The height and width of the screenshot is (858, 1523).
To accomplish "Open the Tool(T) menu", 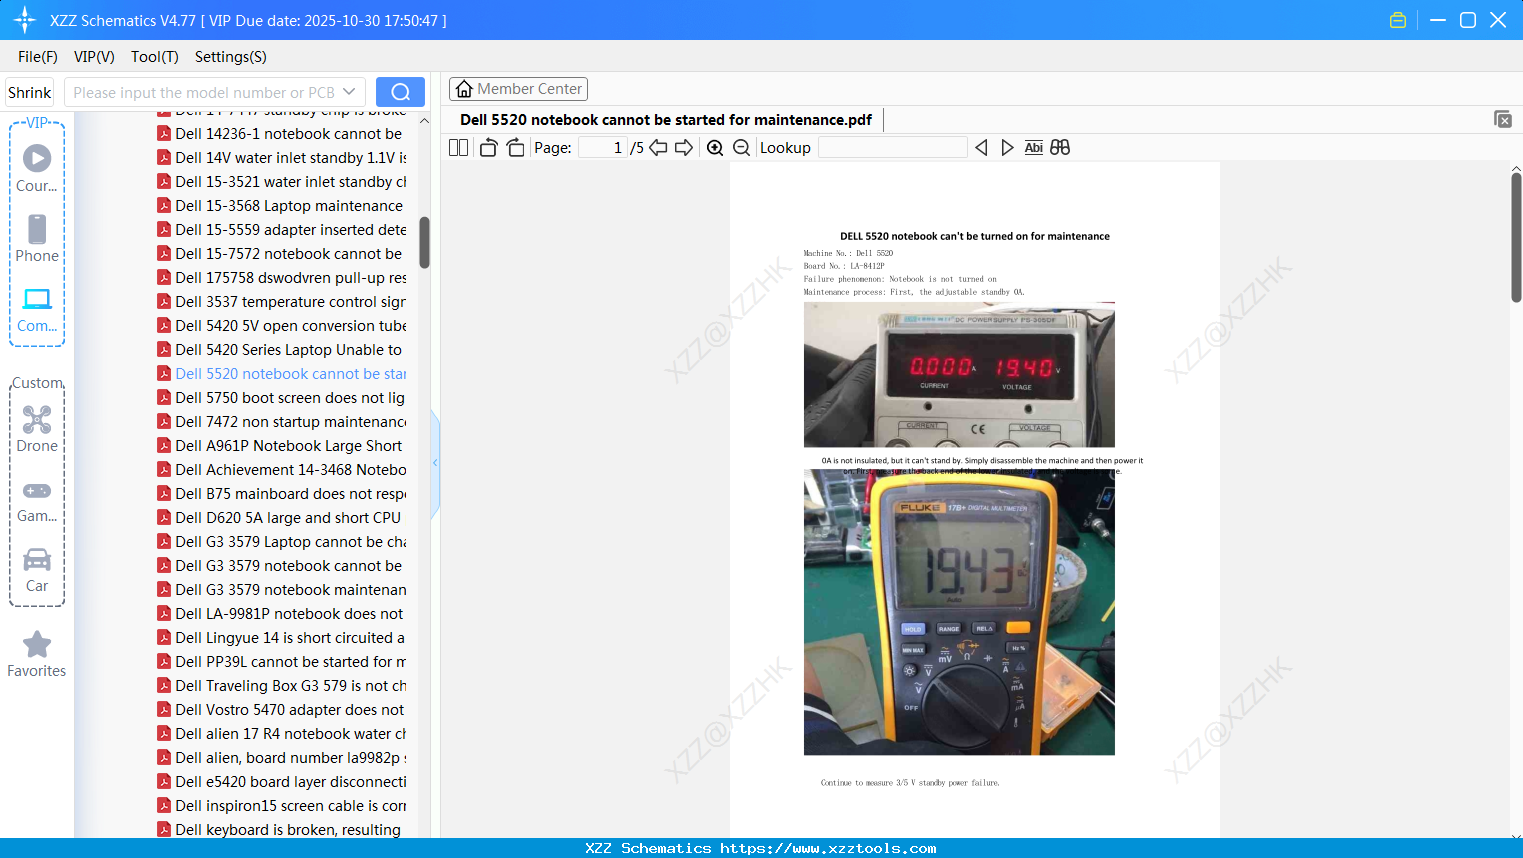I will [155, 57].
